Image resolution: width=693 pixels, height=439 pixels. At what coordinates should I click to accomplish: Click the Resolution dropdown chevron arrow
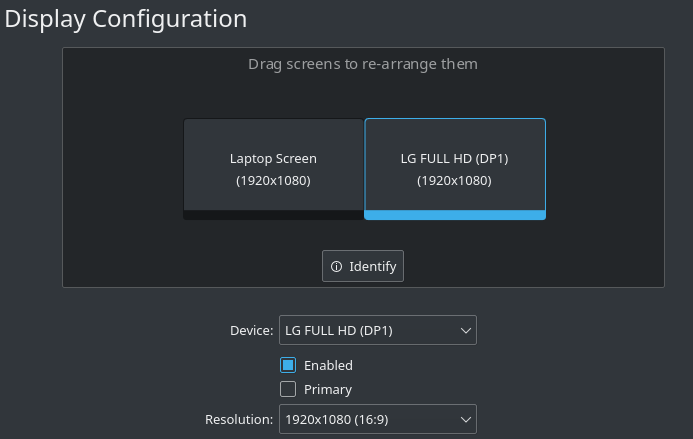[465, 419]
